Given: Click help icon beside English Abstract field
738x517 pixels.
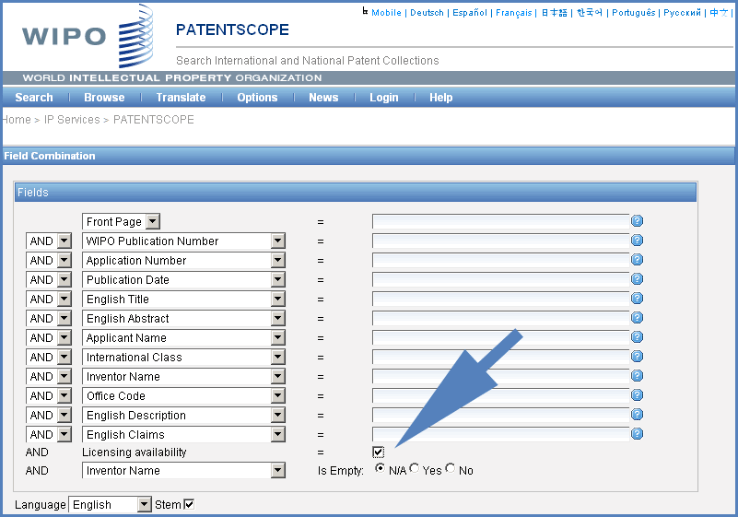Looking at the screenshot, I should point(637,317).
